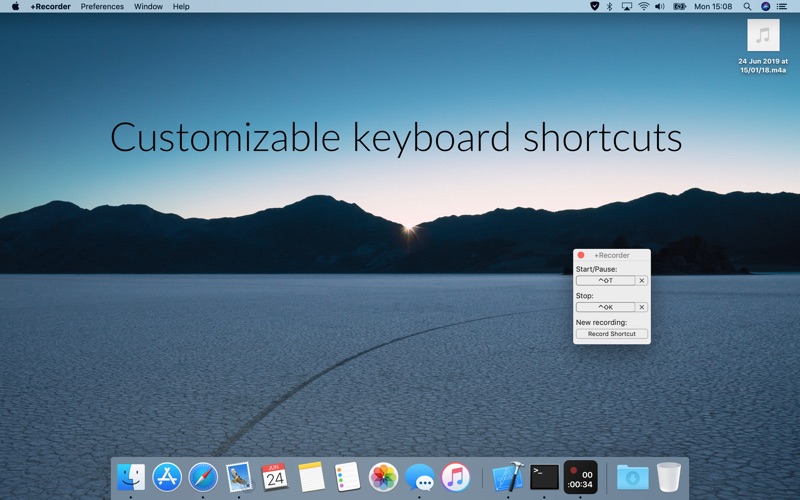Viewport: 800px width, 500px height.
Task: Clear the Start/Pause shortcut
Action: click(x=642, y=280)
